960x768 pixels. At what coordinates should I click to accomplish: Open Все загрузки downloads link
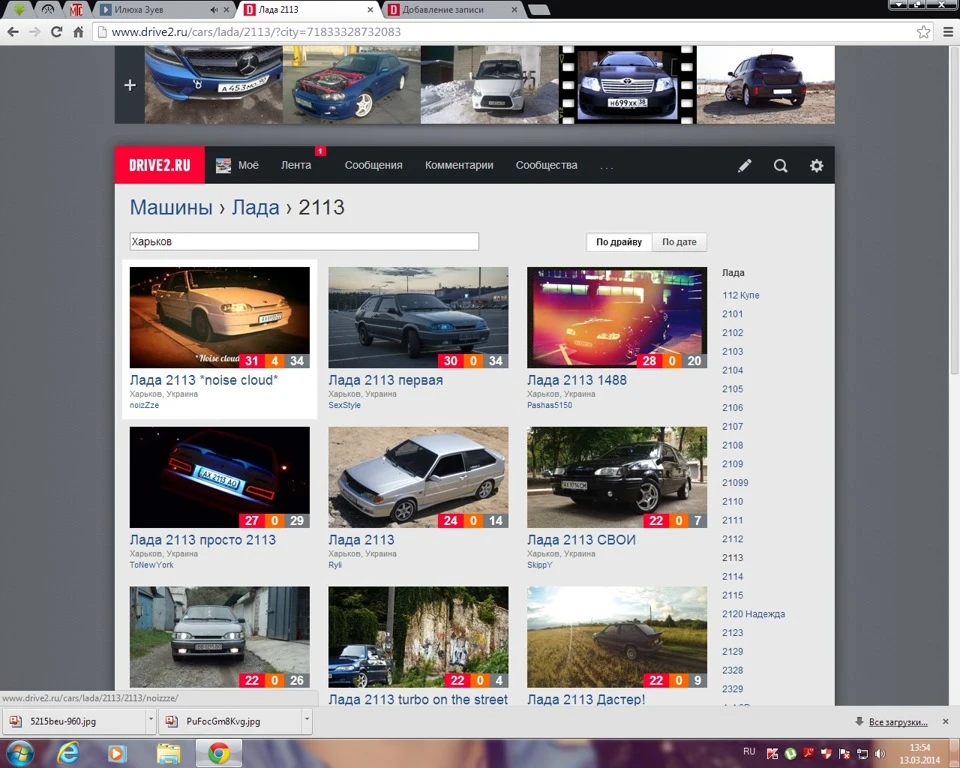point(898,722)
